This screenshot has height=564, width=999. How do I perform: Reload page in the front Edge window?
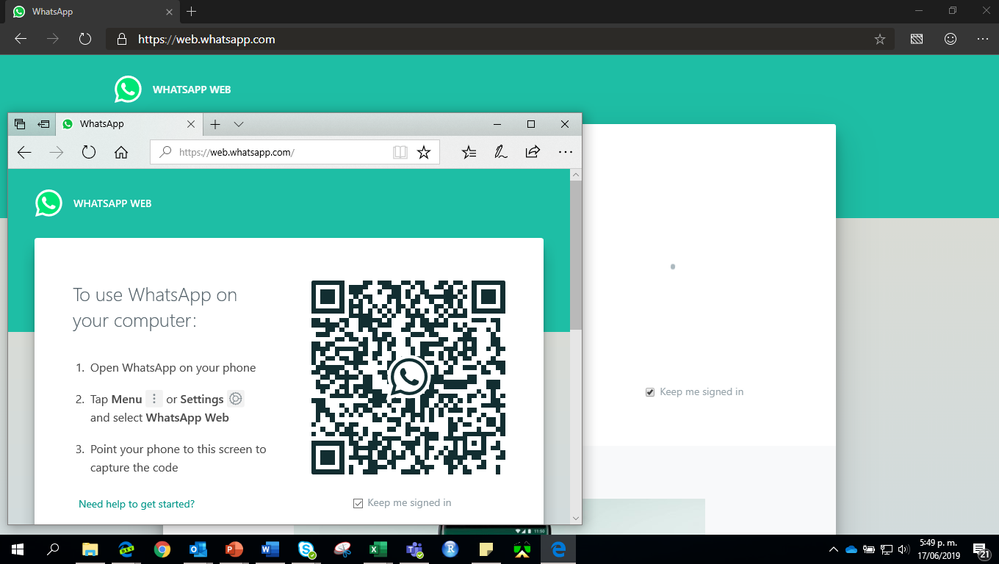[89, 152]
